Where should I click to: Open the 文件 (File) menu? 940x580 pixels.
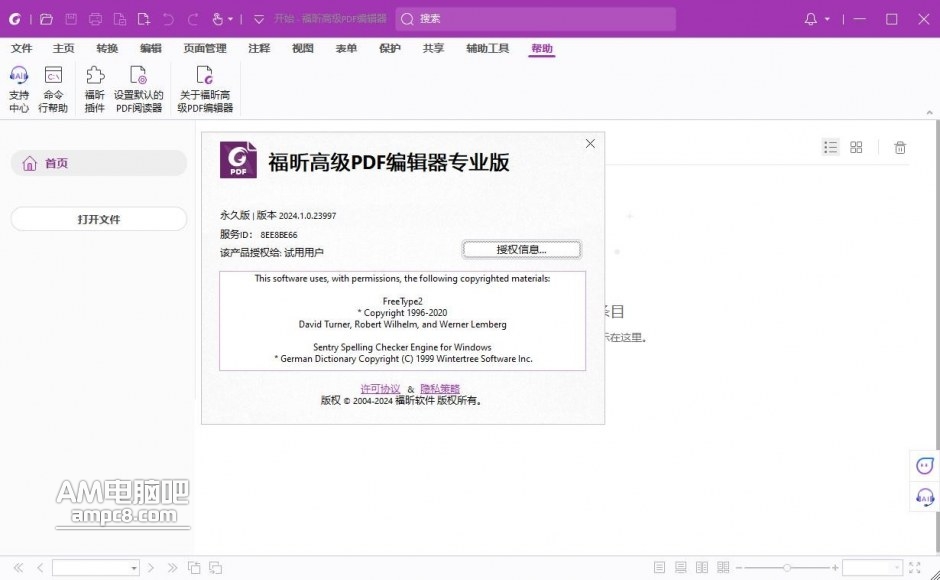pos(22,49)
